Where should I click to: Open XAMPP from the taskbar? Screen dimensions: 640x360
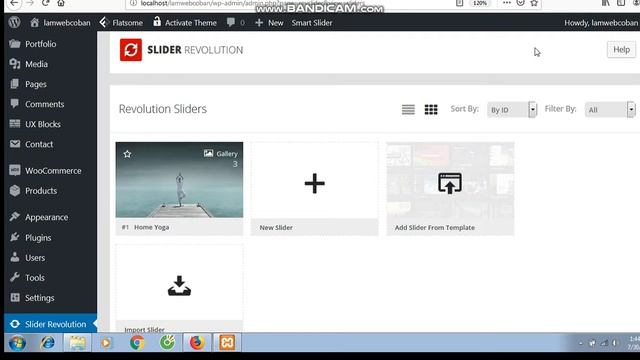coord(227,343)
